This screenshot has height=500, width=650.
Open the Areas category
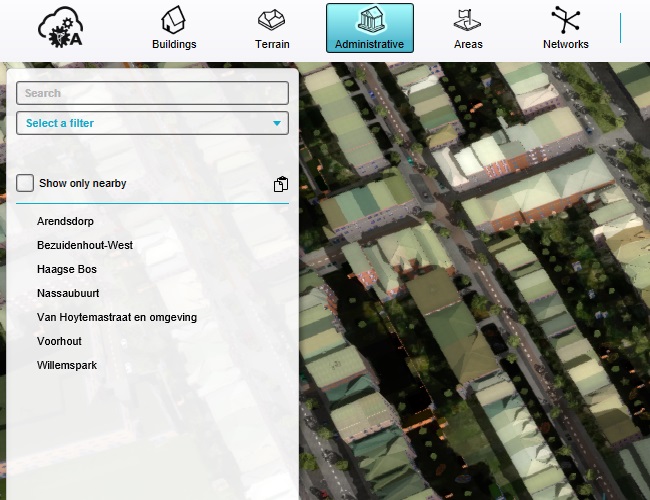tap(468, 28)
